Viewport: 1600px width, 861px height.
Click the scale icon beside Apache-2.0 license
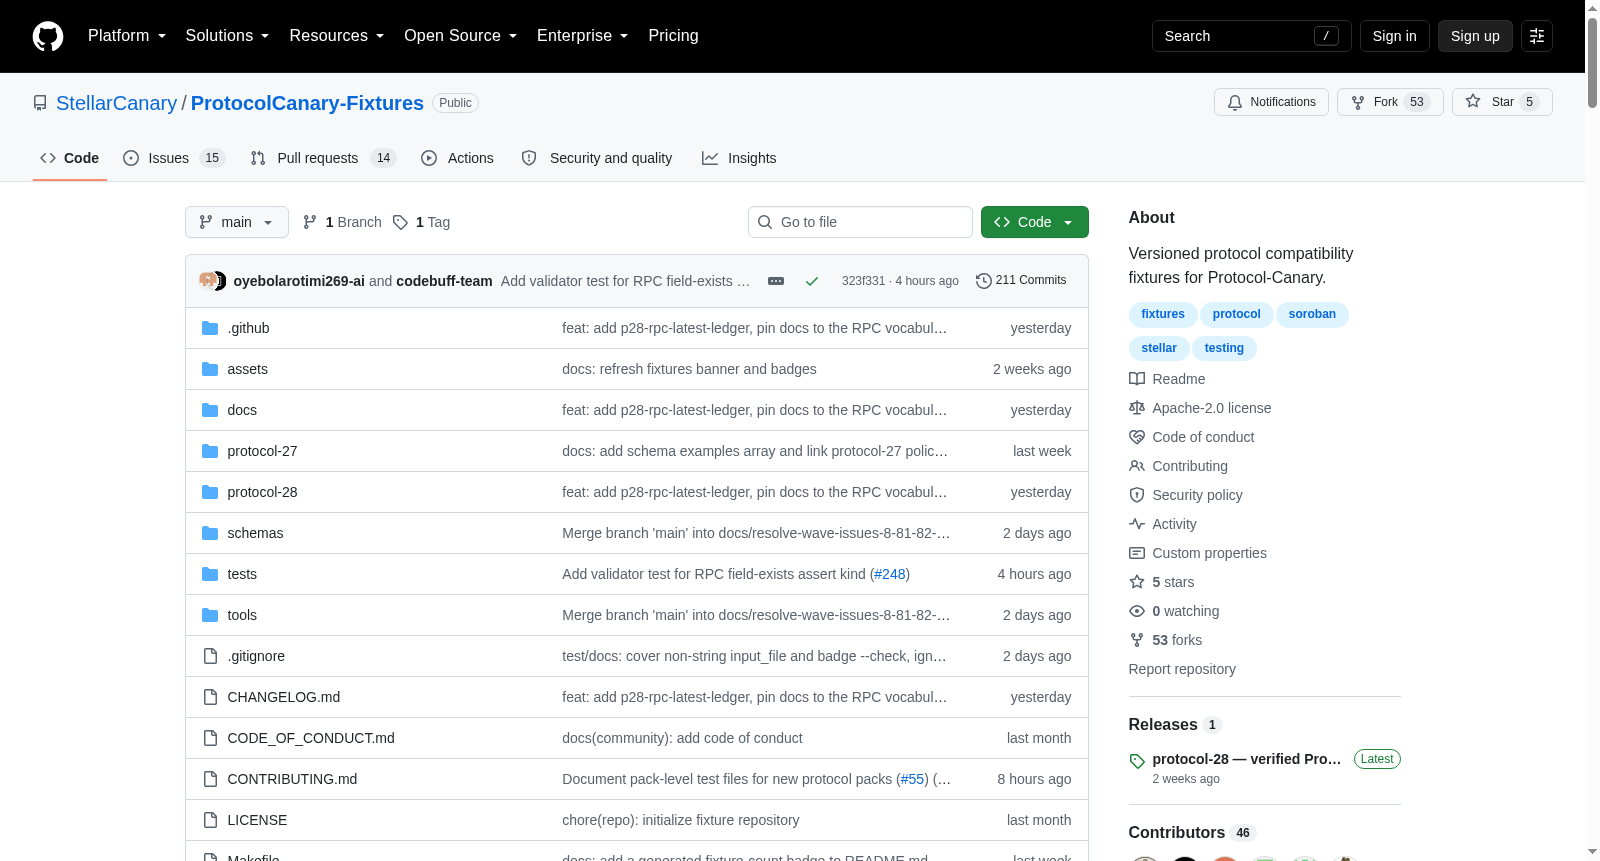click(1137, 408)
